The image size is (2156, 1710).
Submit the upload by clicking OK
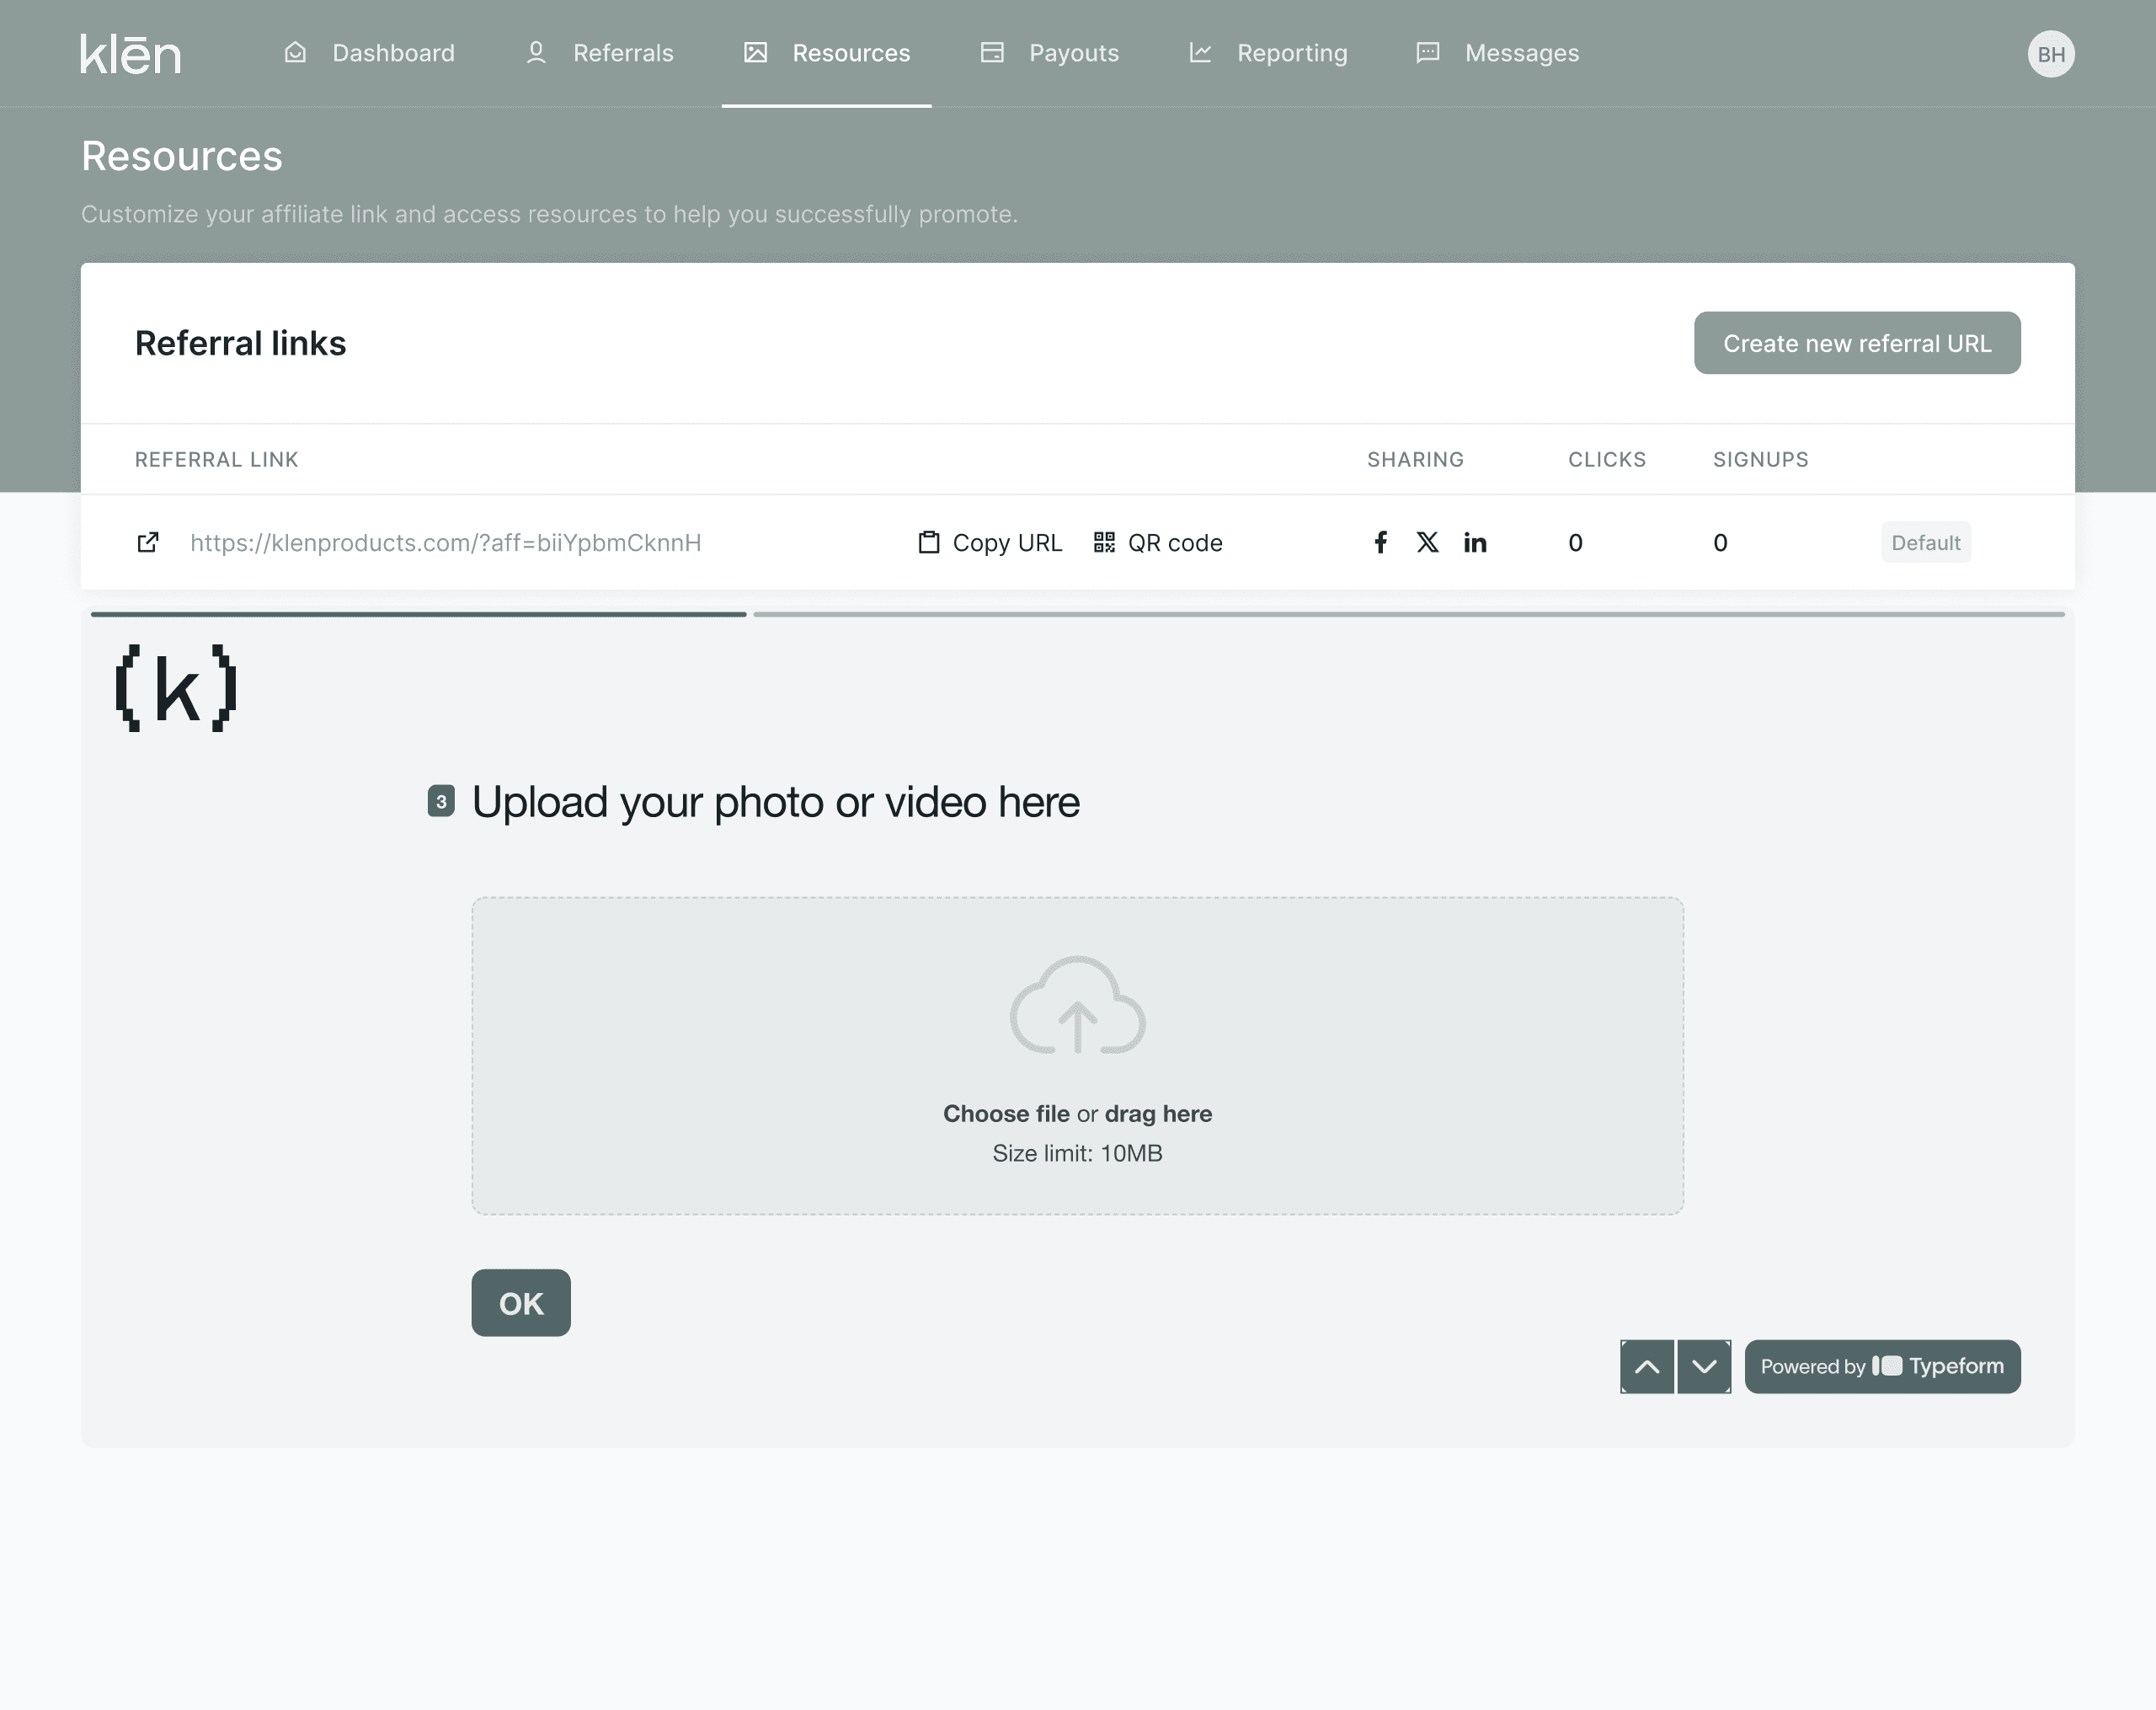pyautogui.click(x=521, y=1303)
